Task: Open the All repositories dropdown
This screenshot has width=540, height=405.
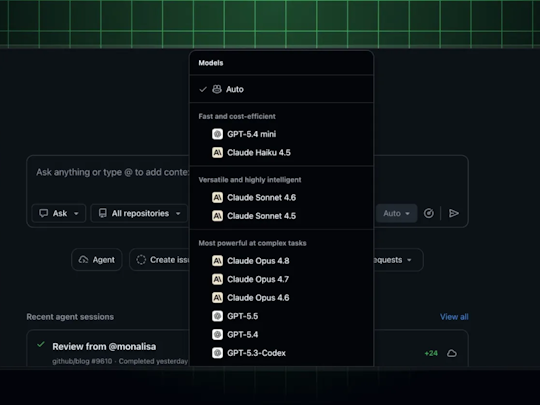Action: pos(139,214)
